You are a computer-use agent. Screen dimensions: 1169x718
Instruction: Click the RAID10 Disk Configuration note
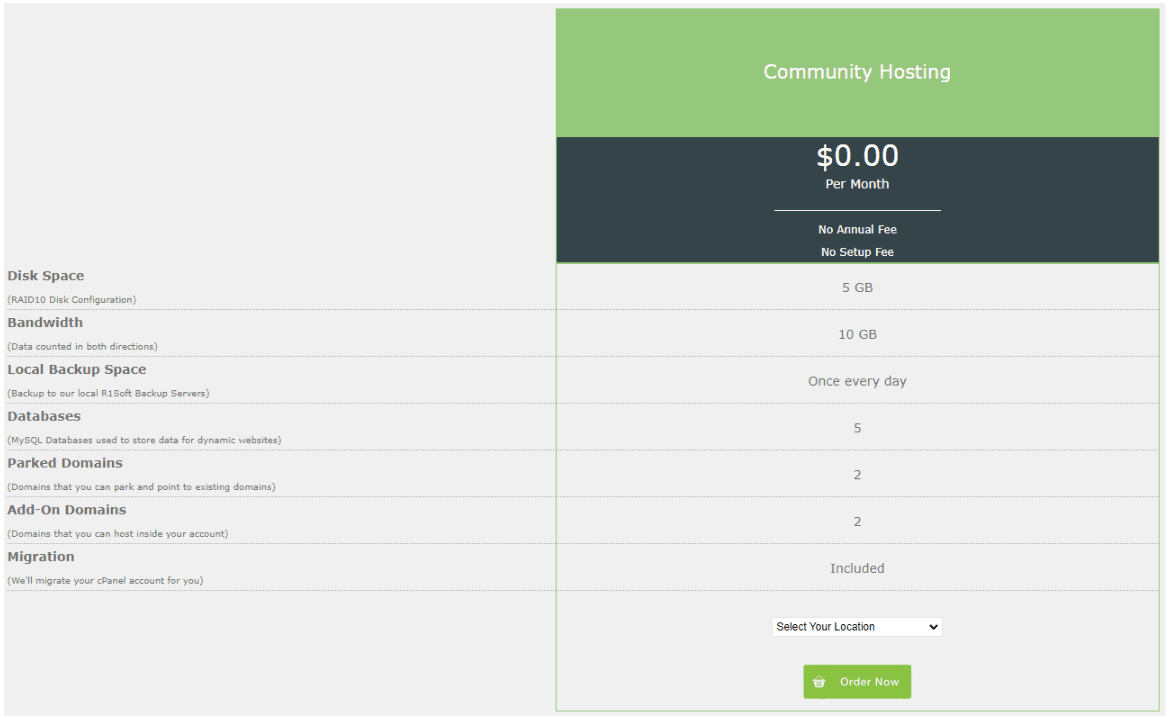tap(72, 300)
